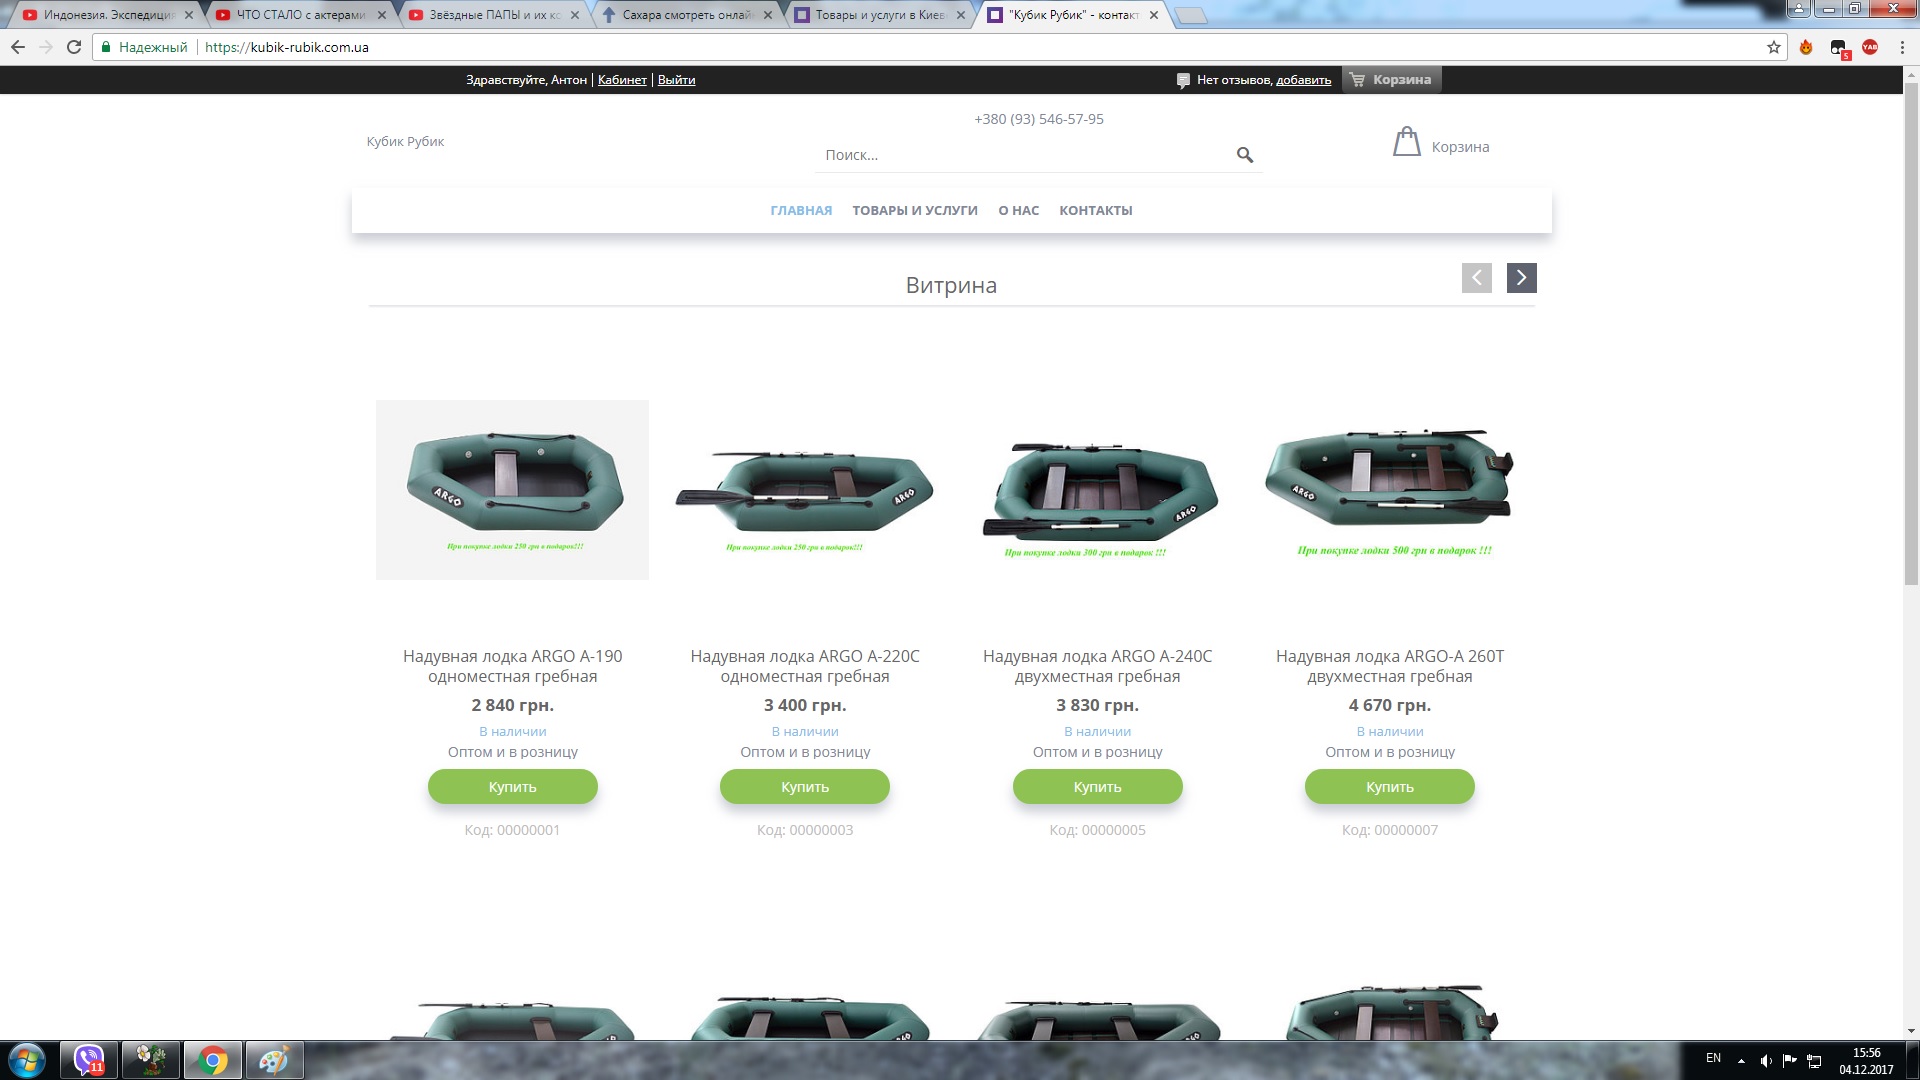The height and width of the screenshot is (1080, 1920).
Task: Click the browser address bar URL
Action: [287, 47]
